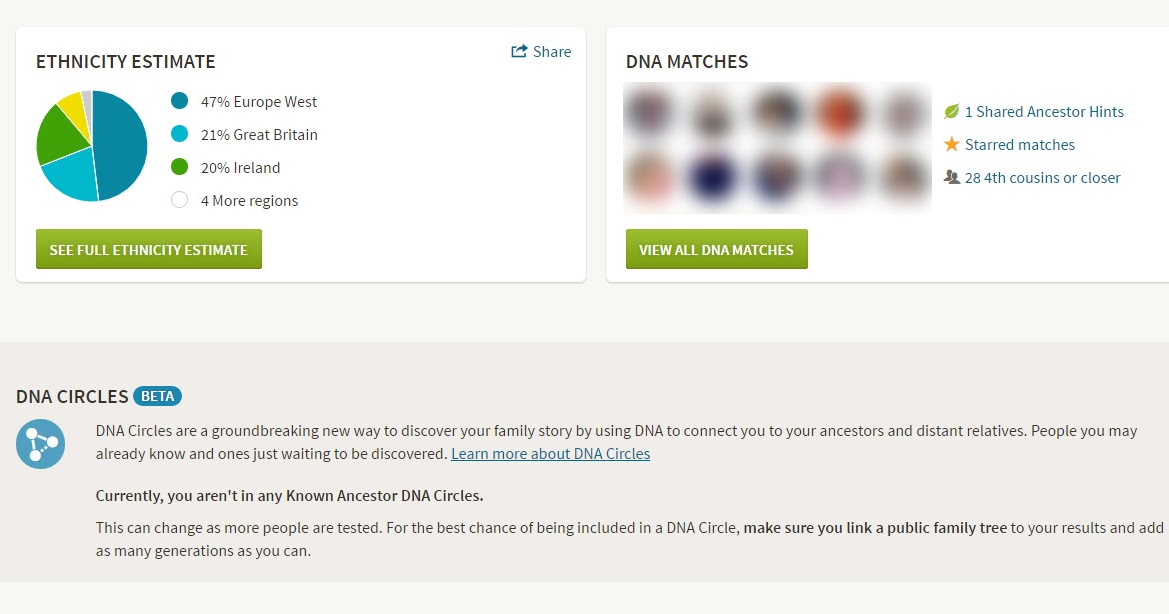Click the circular DNA Circles network icon
The width and height of the screenshot is (1169, 614).
tap(40, 443)
